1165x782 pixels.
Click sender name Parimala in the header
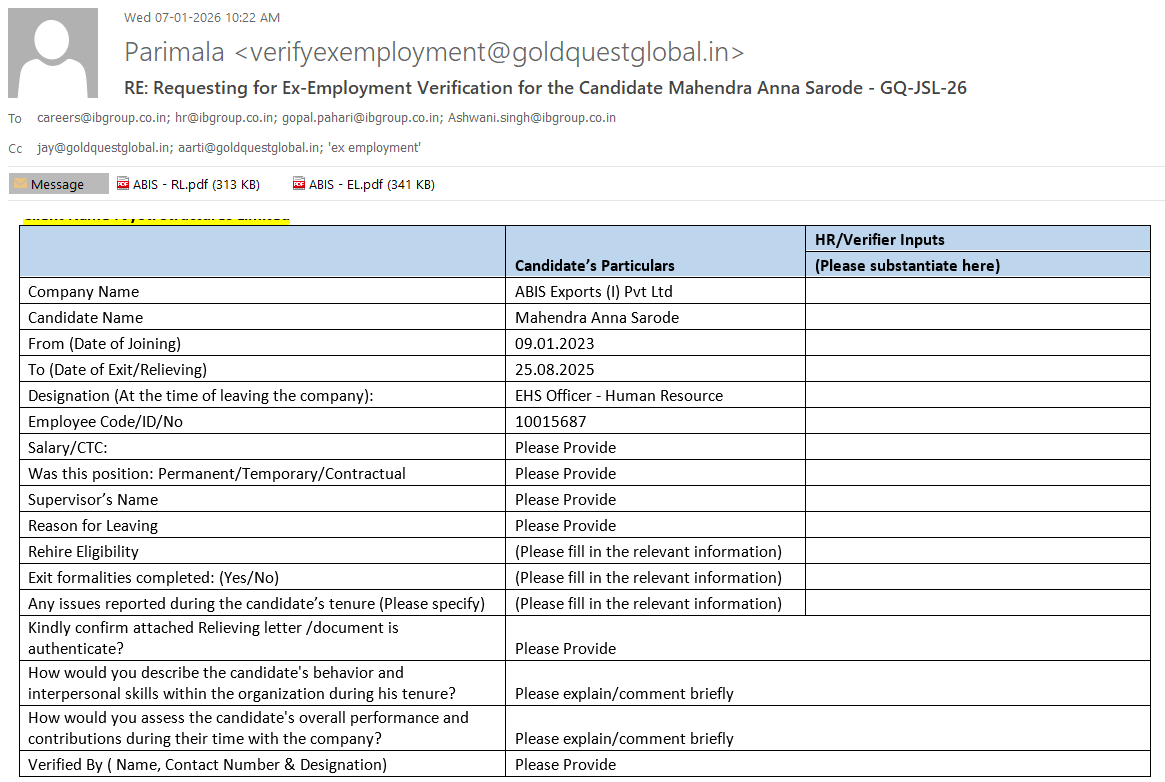tap(179, 52)
